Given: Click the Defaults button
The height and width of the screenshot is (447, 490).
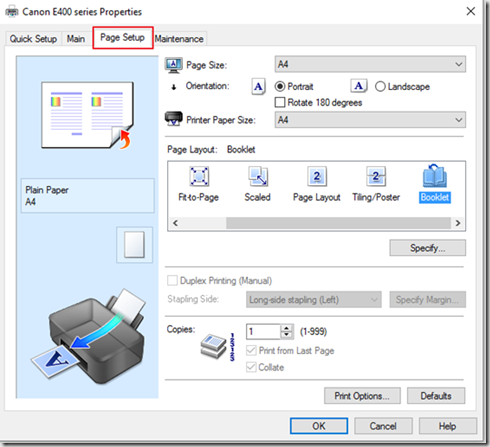Looking at the screenshot, I should point(436,396).
